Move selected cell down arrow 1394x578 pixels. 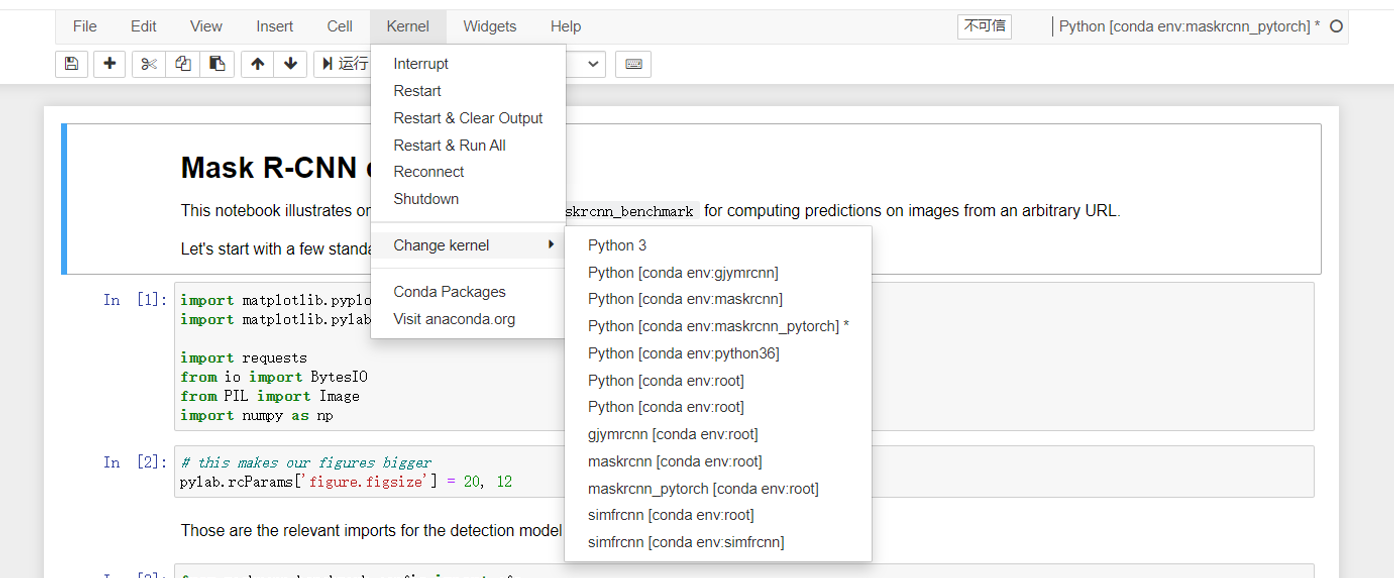pyautogui.click(x=290, y=64)
